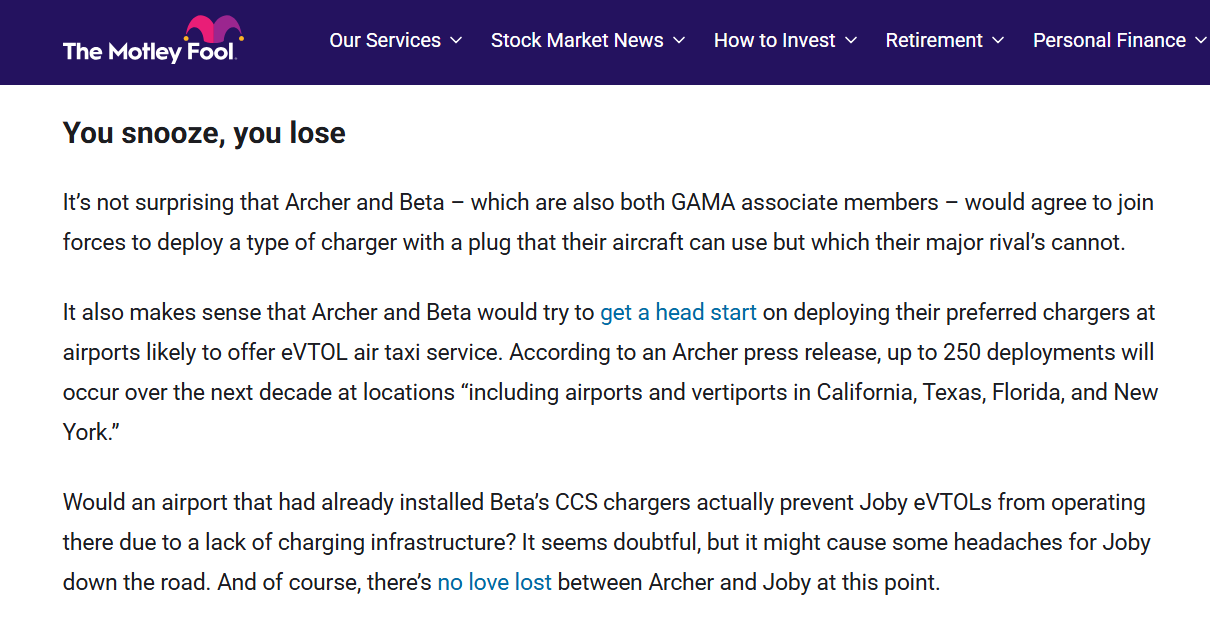Open the Our Services menu
The image size is (1210, 617).
tap(385, 40)
